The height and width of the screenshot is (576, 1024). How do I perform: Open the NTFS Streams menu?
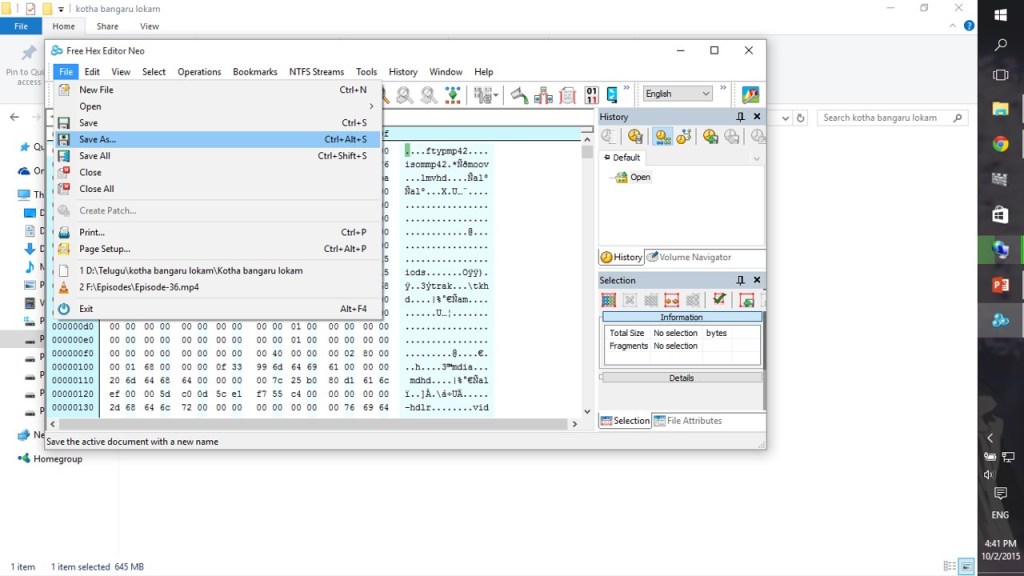click(x=316, y=72)
